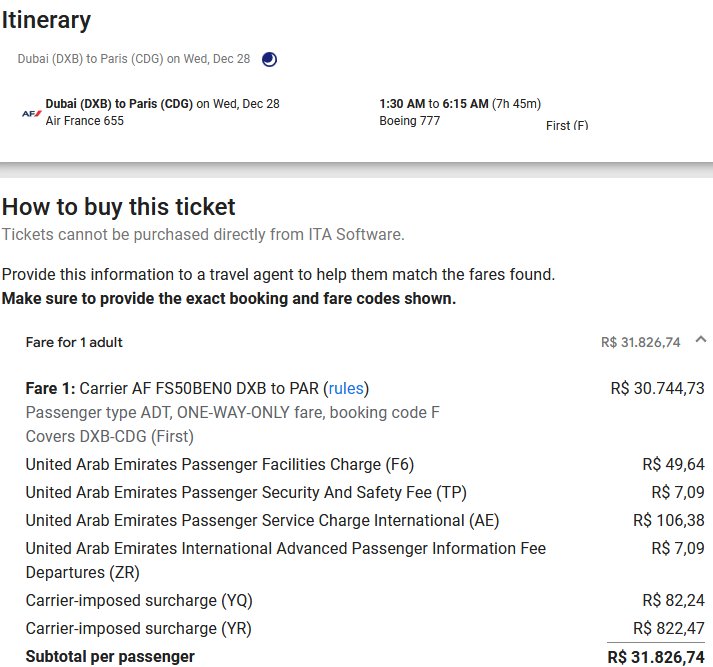Click the Air France airline logo
Image resolution: width=713 pixels, height=667 pixels.
point(32,113)
